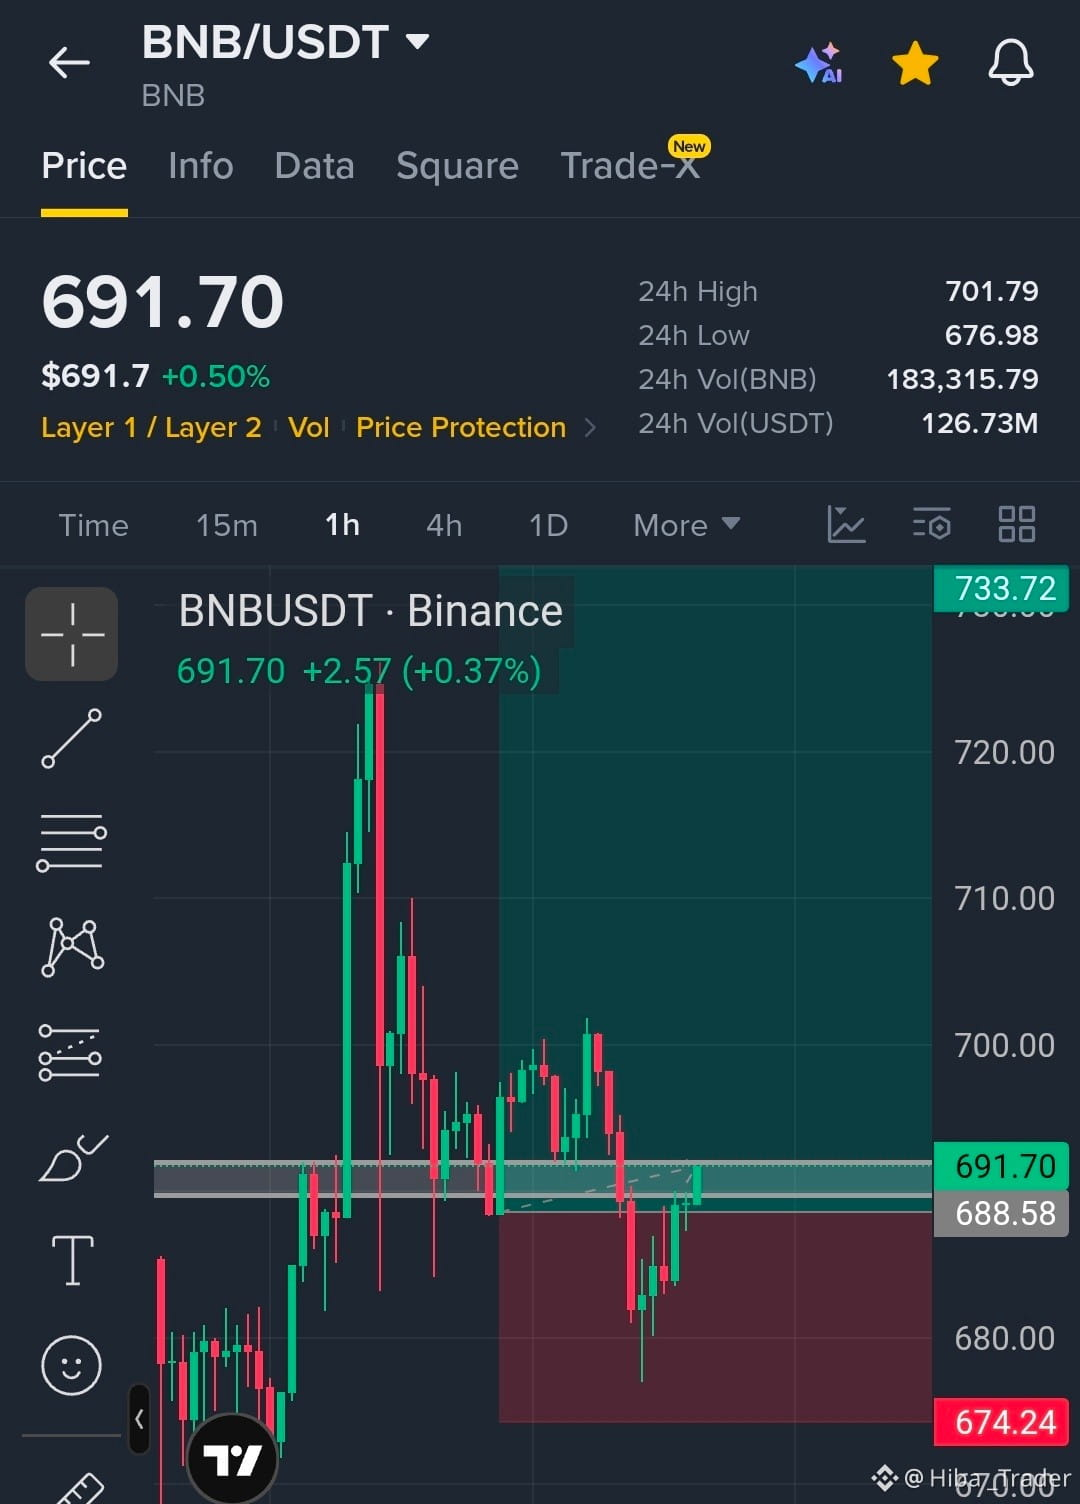The width and height of the screenshot is (1080, 1504).
Task: Tap the BNBUSDT · Binance chart title
Action: click(x=370, y=611)
